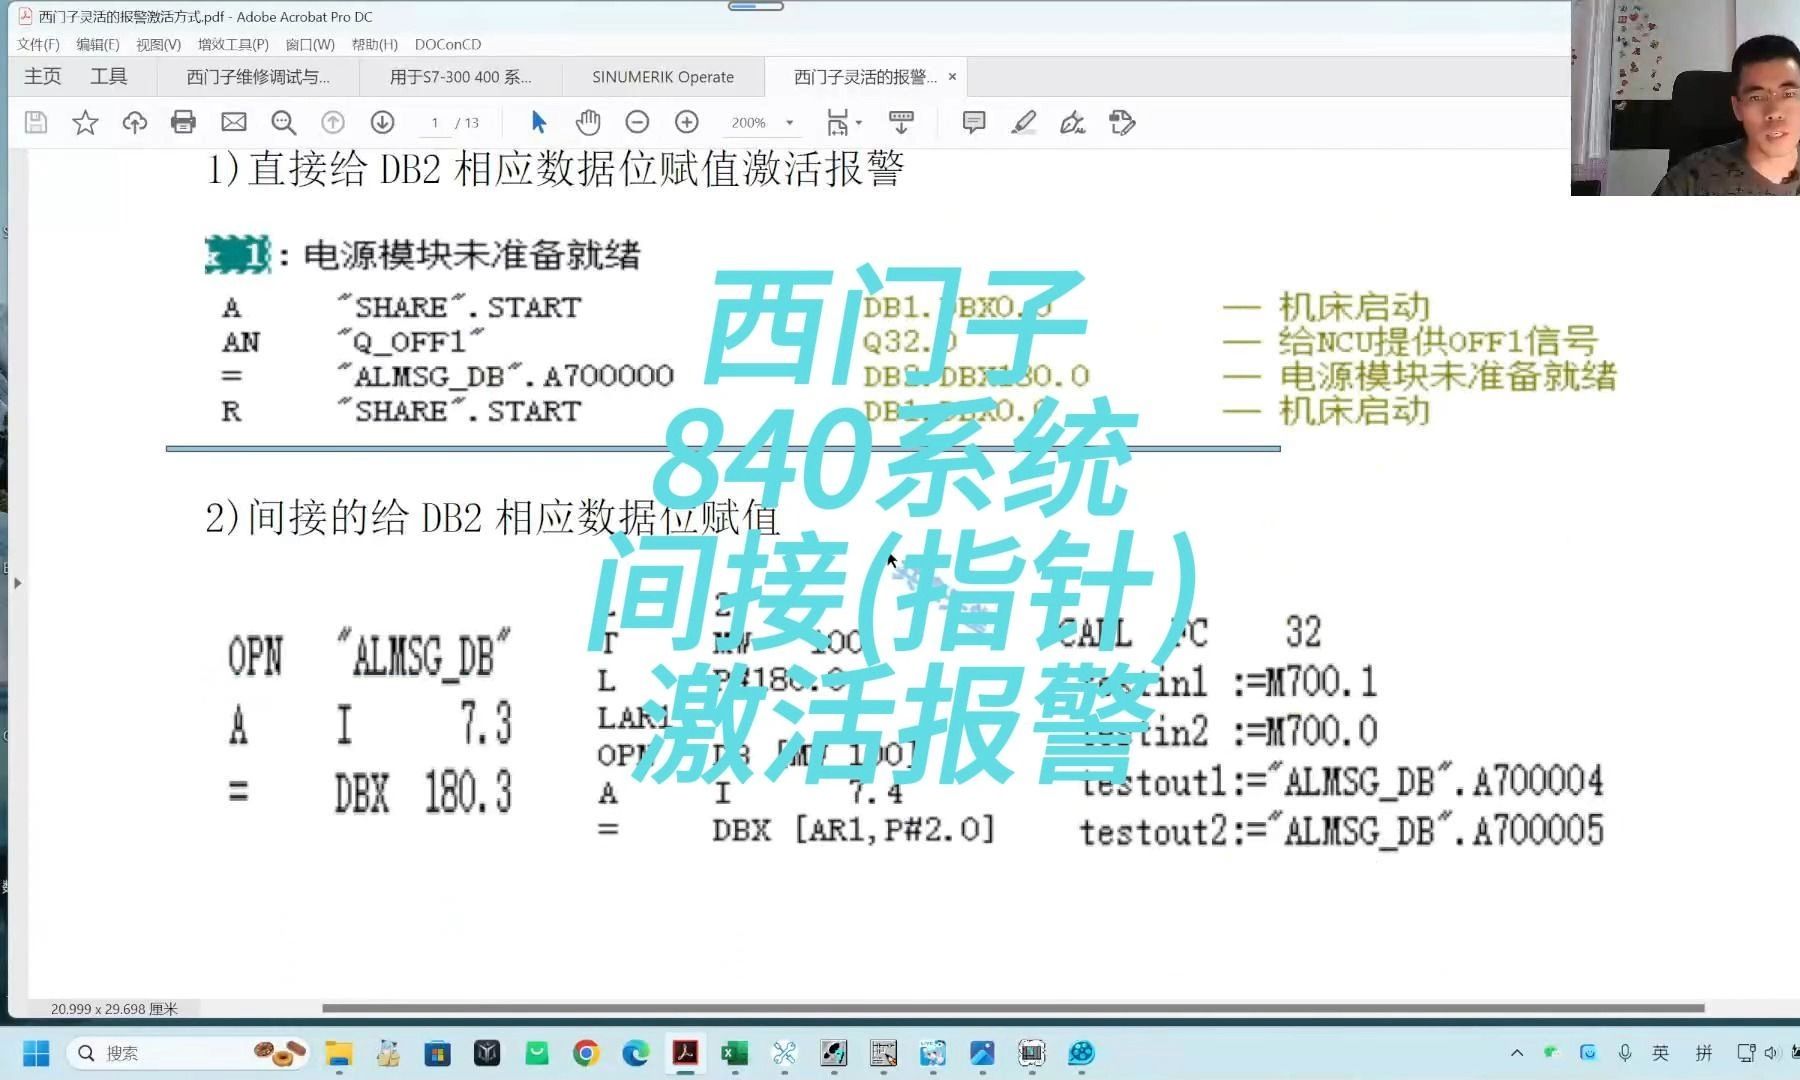Show hidden system tray icons
The height and width of the screenshot is (1080, 1800).
tap(1517, 1053)
